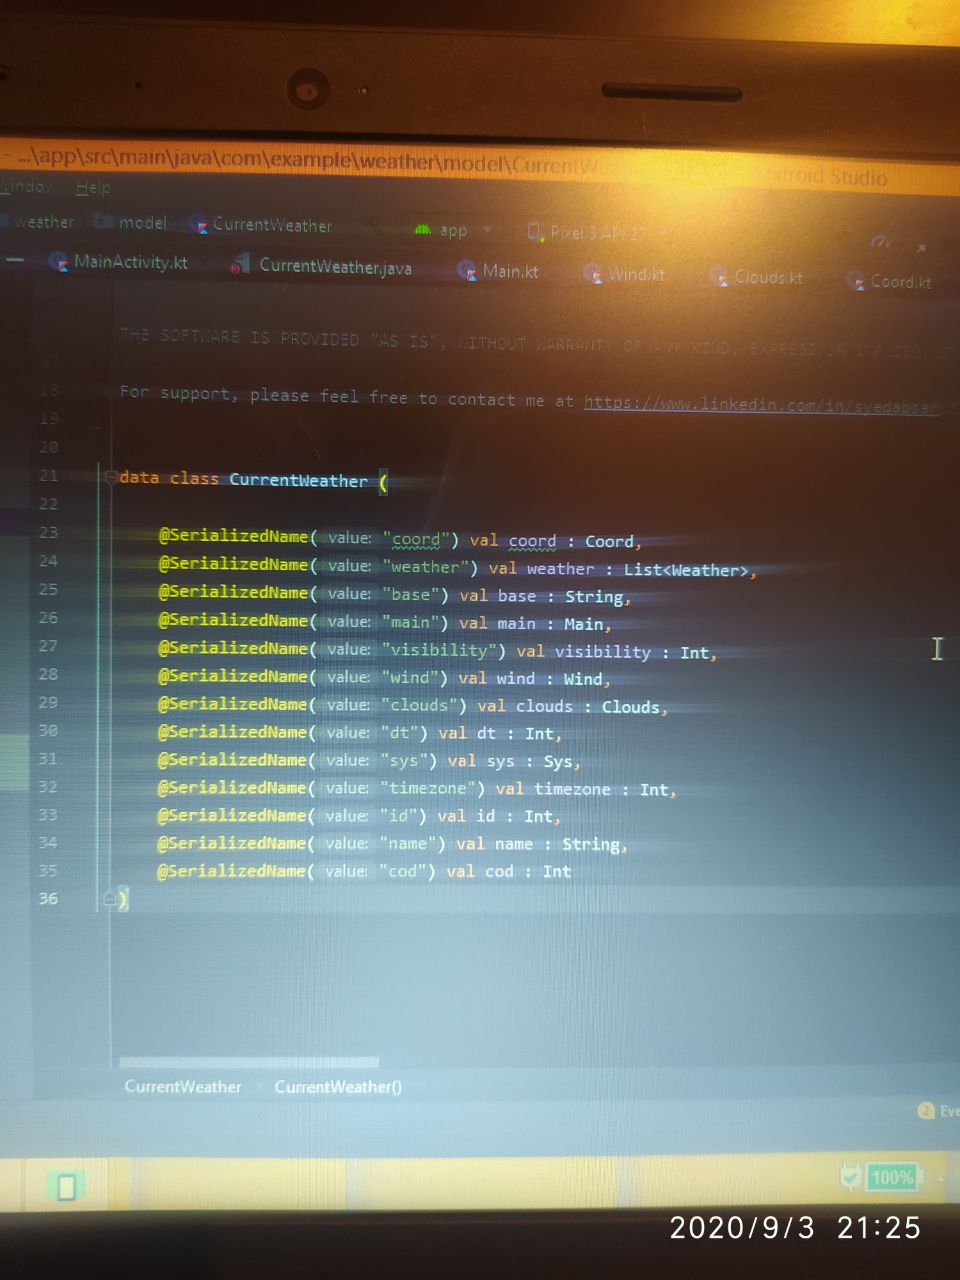Click the class icon beside CurrentWeather breadcrumb
This screenshot has height=1280, width=960.
point(198,224)
